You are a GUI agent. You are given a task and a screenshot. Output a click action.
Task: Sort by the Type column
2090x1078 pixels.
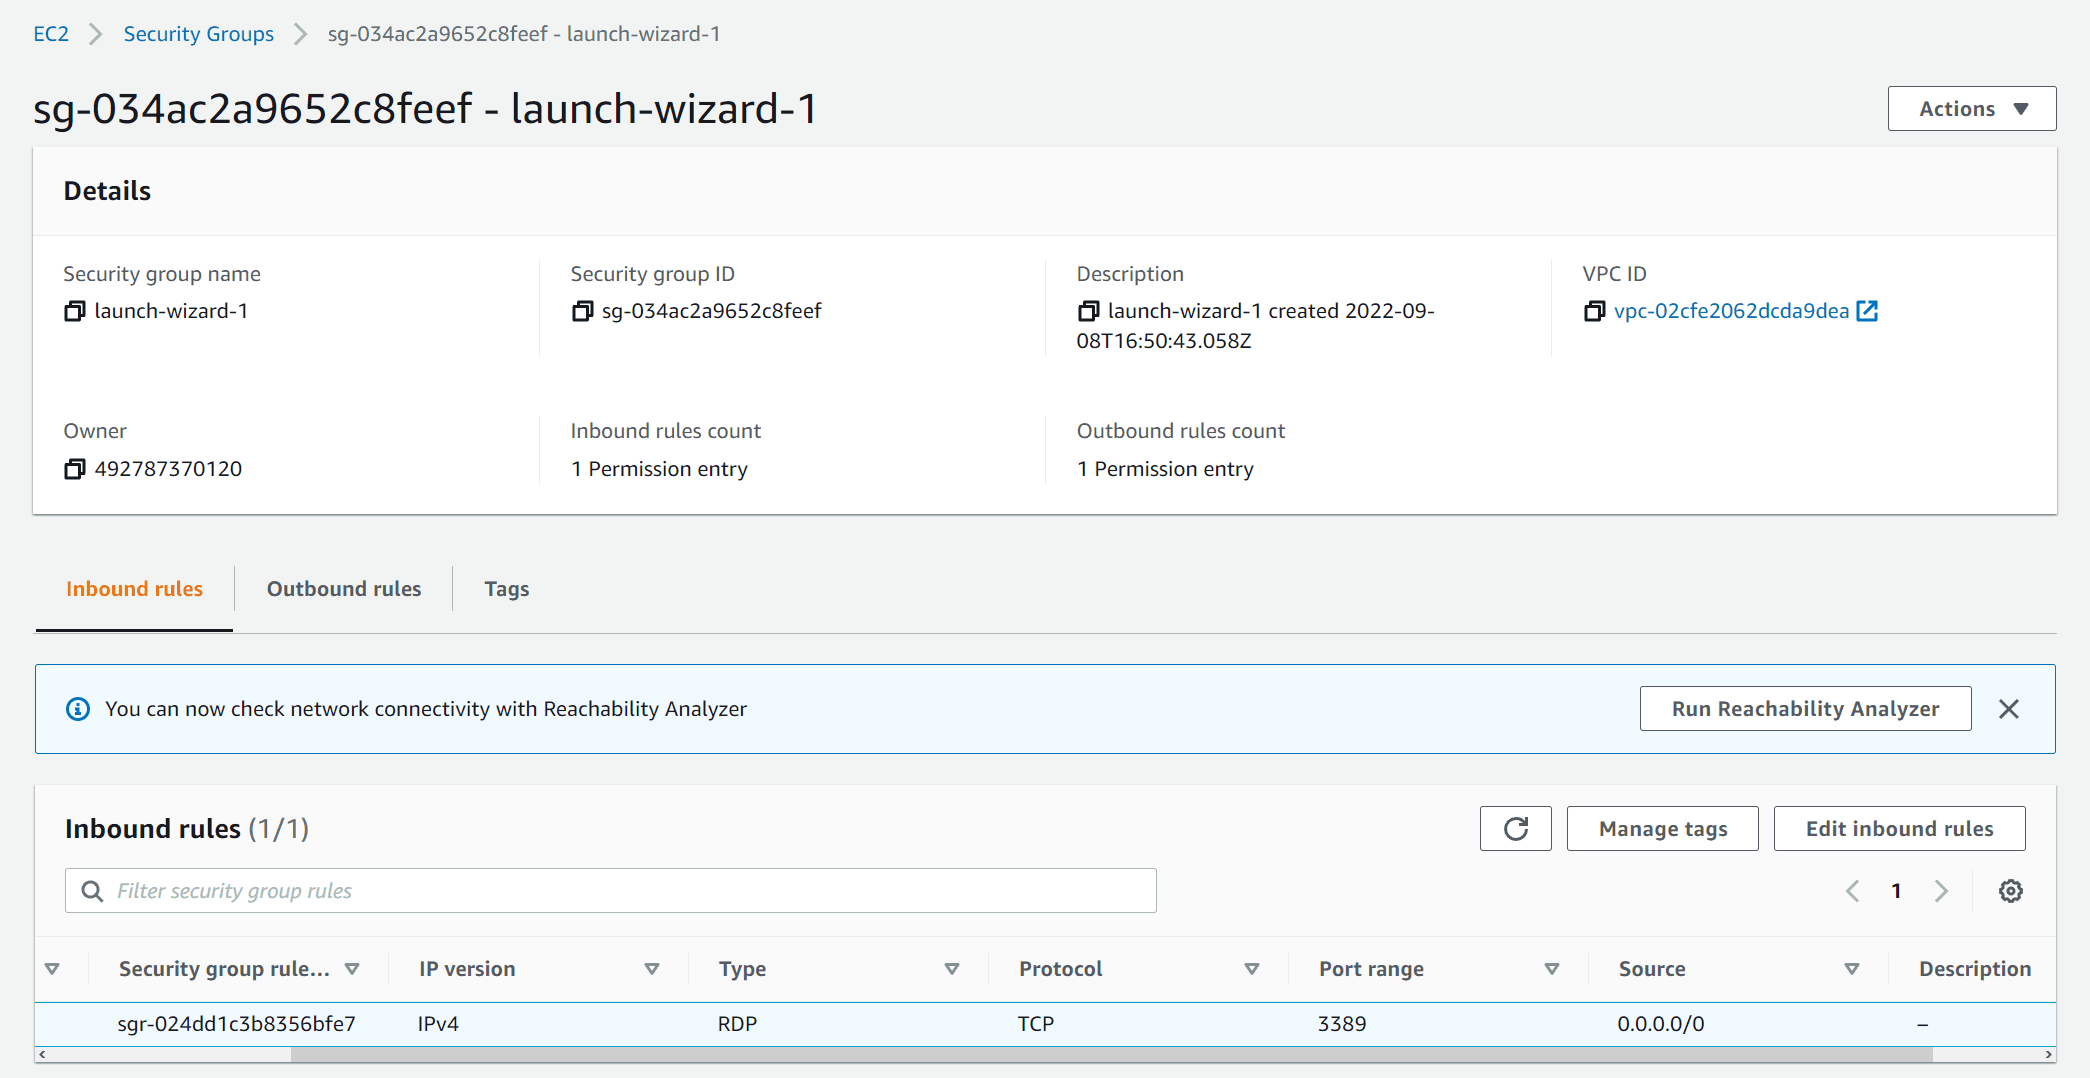951,969
